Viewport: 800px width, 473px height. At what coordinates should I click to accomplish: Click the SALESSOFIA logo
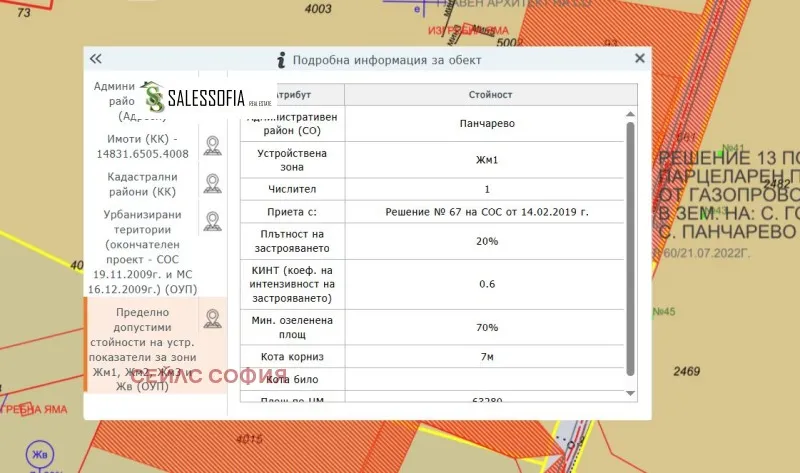pyautogui.click(x=207, y=97)
